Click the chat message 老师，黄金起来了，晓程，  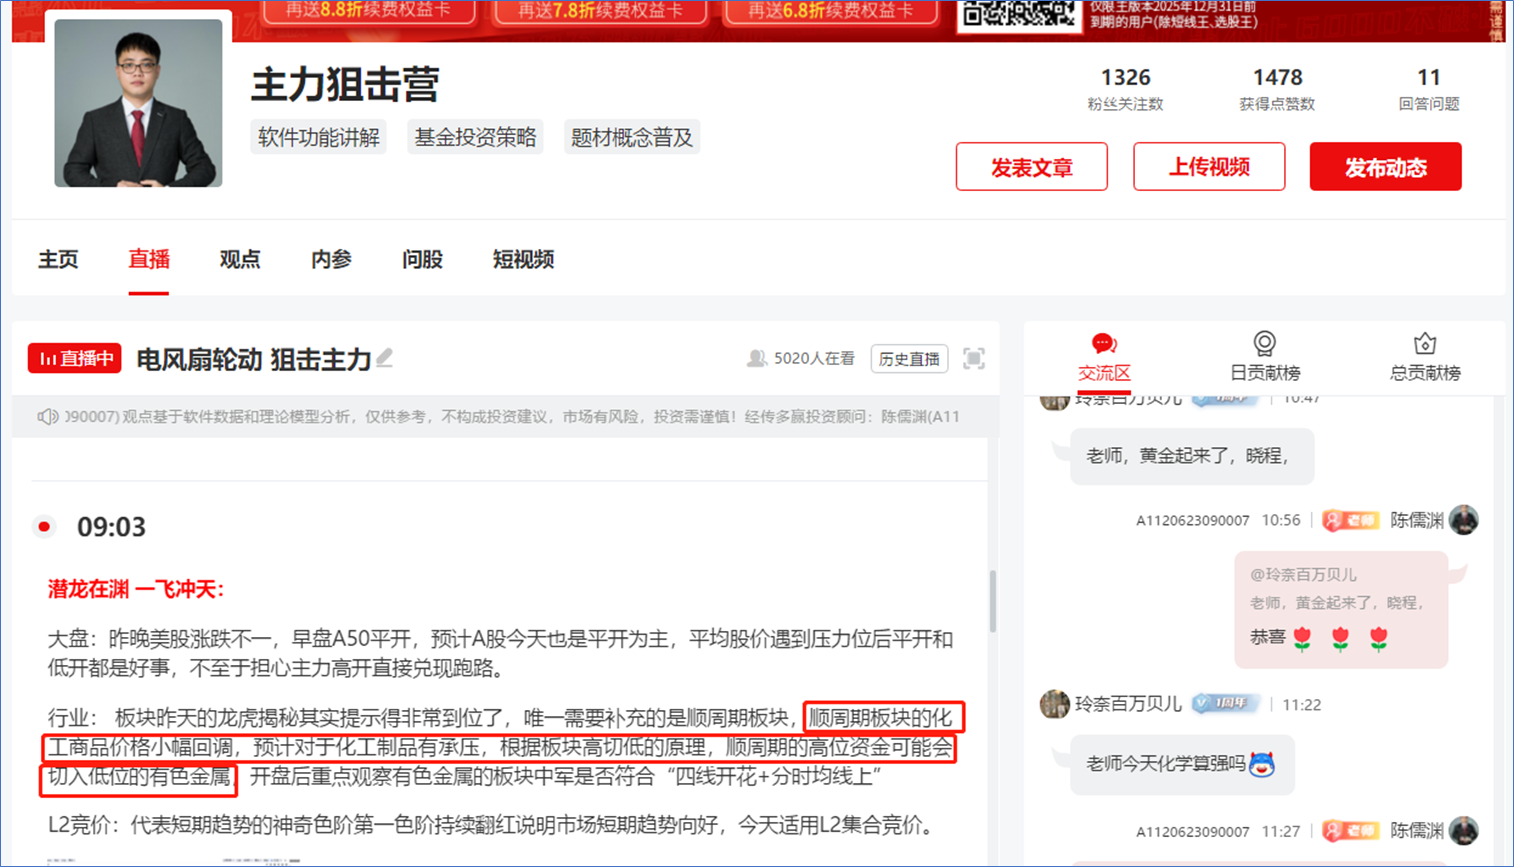tap(1191, 456)
